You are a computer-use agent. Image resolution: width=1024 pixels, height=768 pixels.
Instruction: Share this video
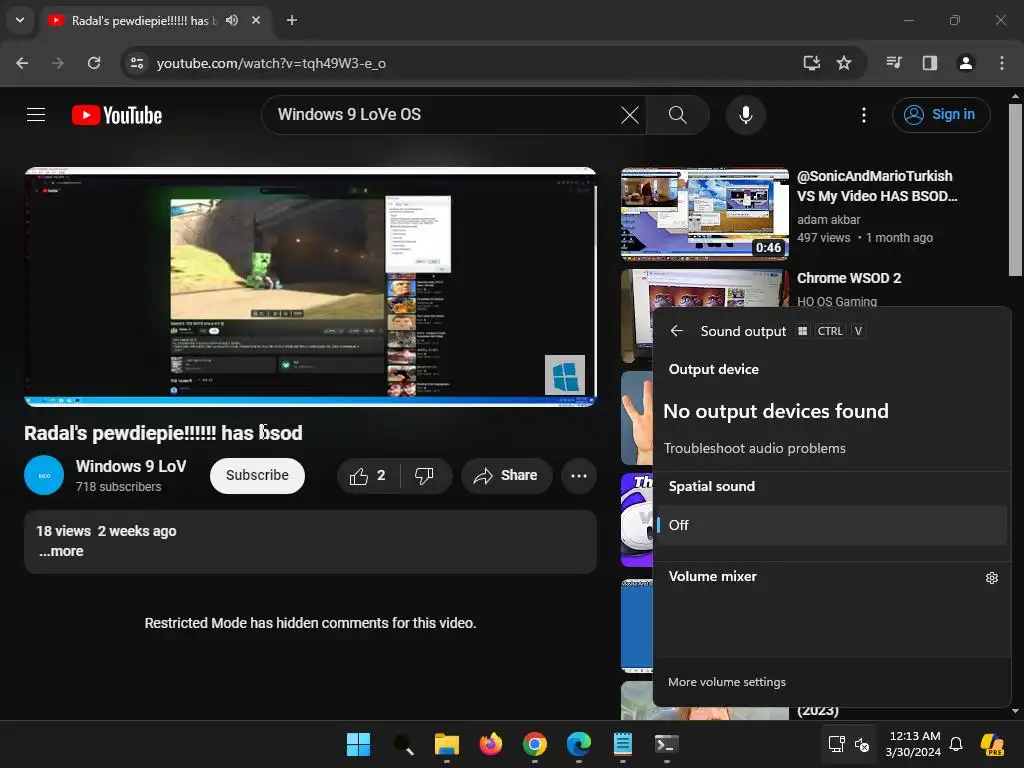506,476
